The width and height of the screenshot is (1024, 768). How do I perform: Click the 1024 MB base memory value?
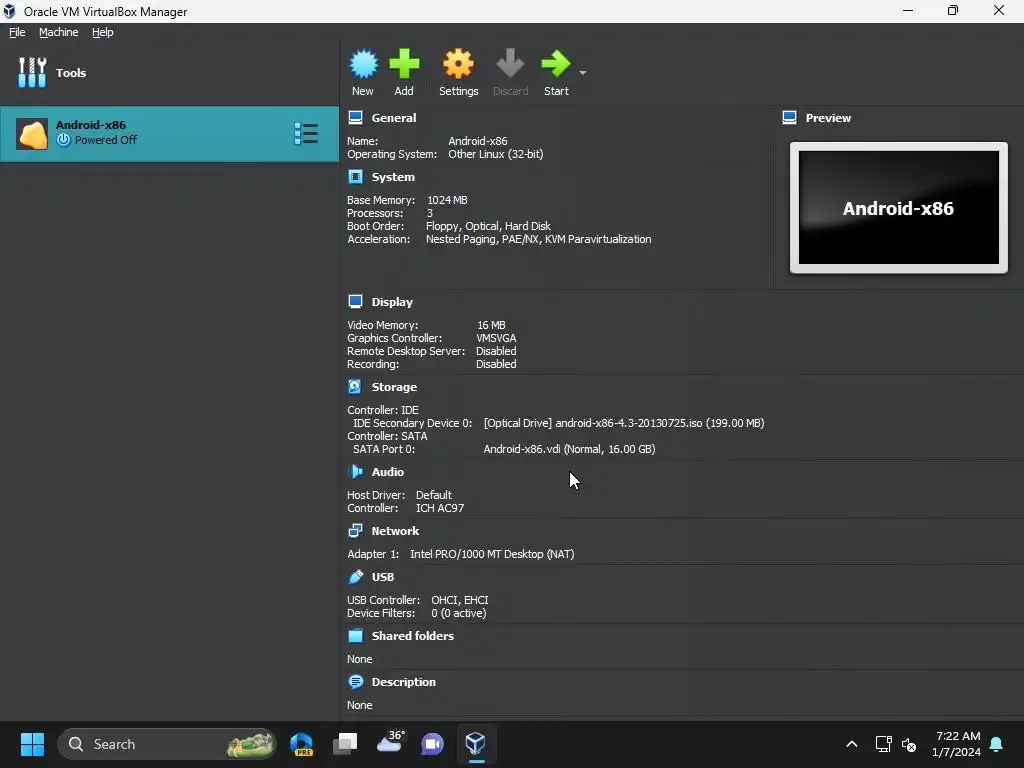(447, 200)
